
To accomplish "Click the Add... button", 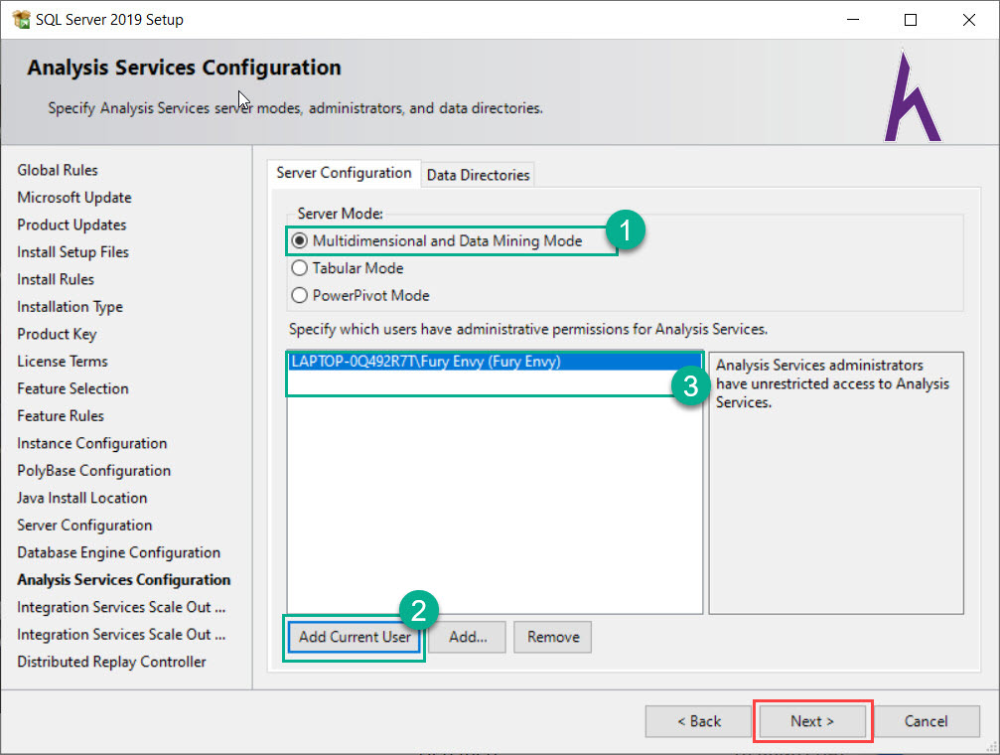I will click(467, 637).
